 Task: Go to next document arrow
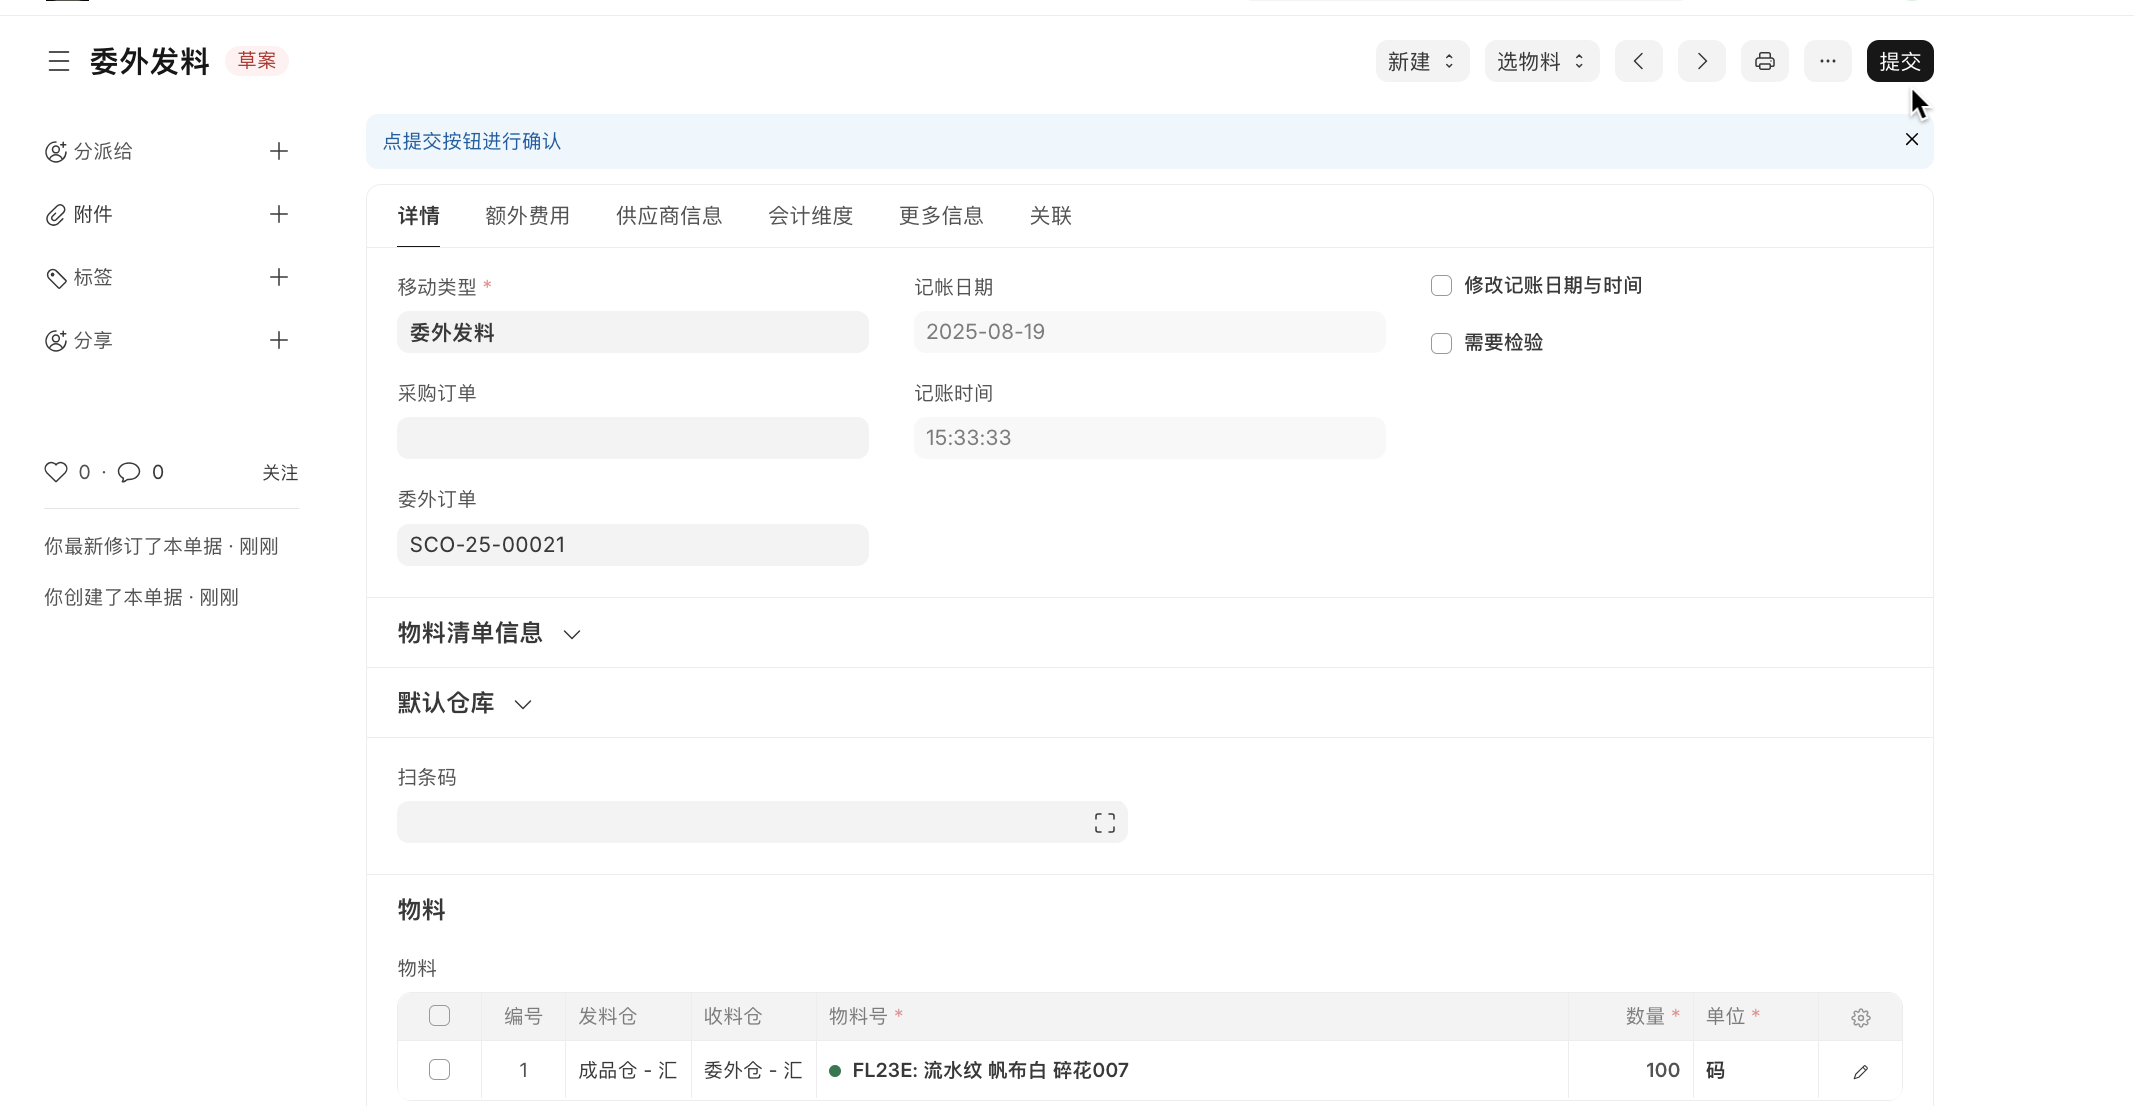point(1701,61)
